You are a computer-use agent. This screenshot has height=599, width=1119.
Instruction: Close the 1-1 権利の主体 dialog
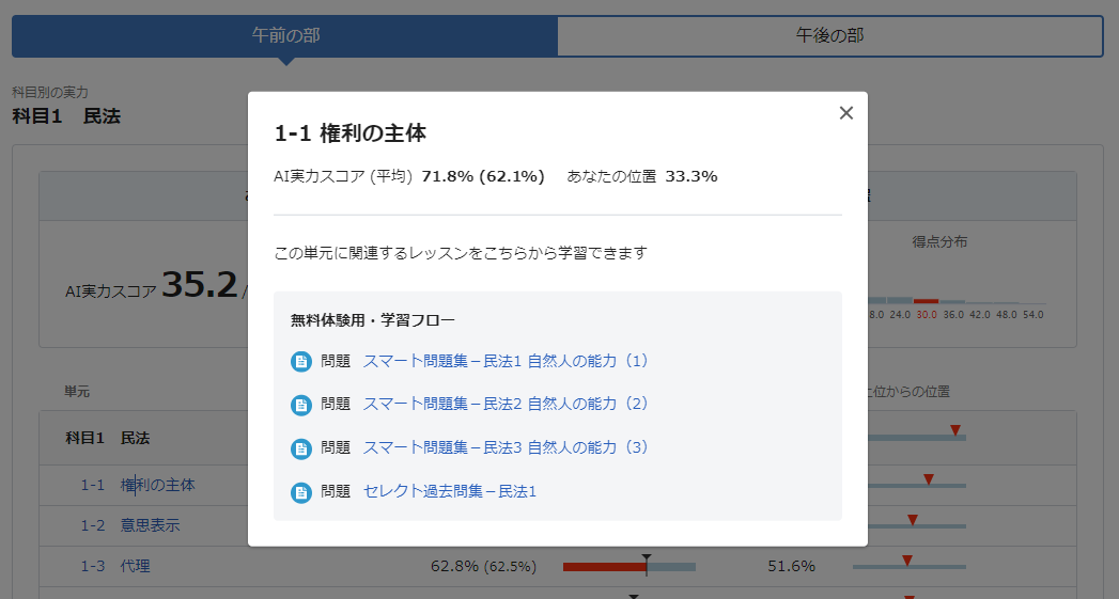[x=846, y=113]
